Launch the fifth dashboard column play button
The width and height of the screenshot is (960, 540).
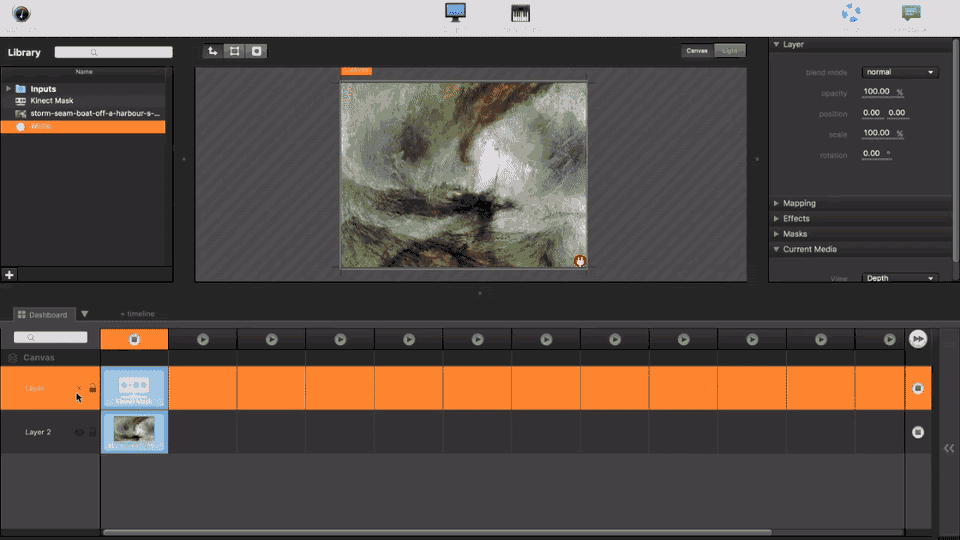[x=409, y=339]
